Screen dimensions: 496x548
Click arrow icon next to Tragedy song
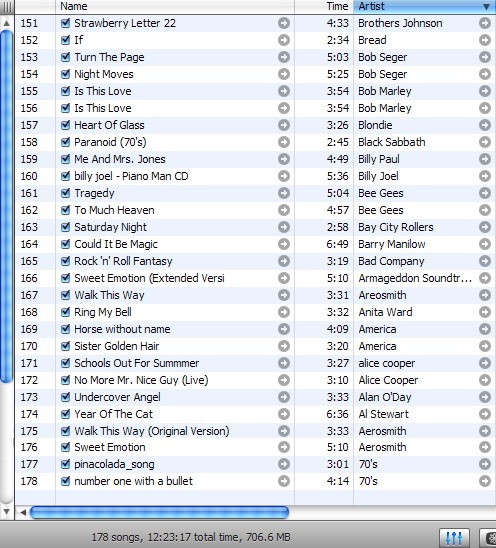coord(284,193)
